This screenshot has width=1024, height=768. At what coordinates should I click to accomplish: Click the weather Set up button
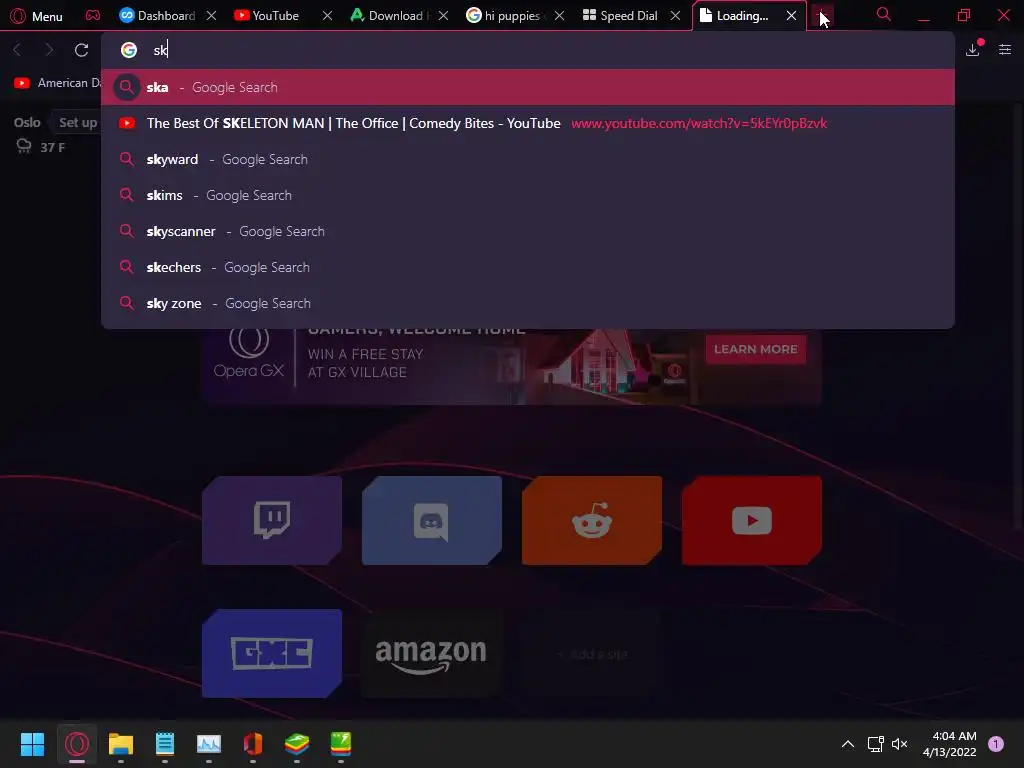click(x=78, y=122)
